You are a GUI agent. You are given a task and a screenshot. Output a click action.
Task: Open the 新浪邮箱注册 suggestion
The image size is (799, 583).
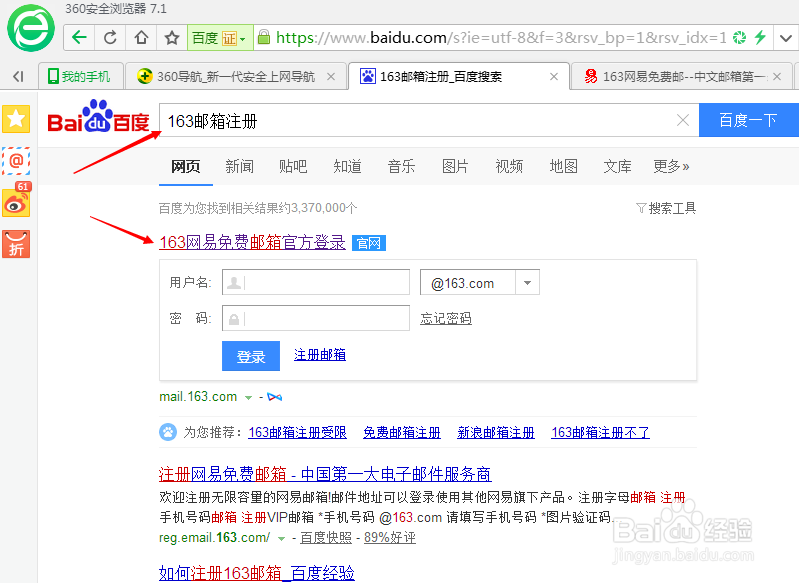click(496, 433)
